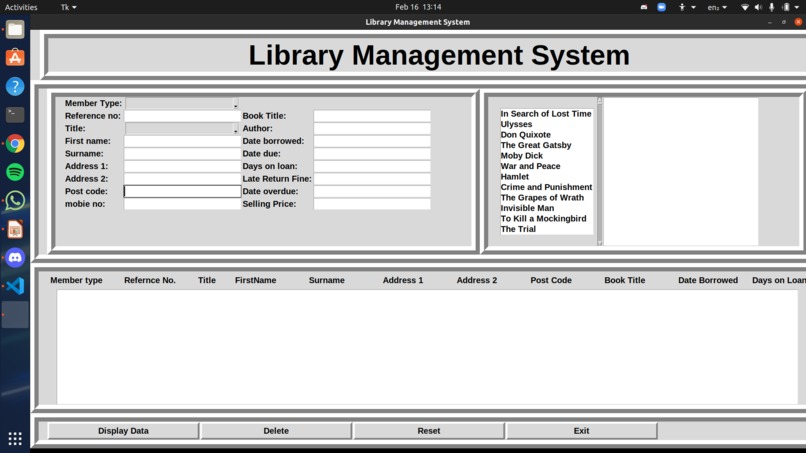Screen dimensions: 806x453
Task: Show the applications grid
Action: tap(15, 439)
